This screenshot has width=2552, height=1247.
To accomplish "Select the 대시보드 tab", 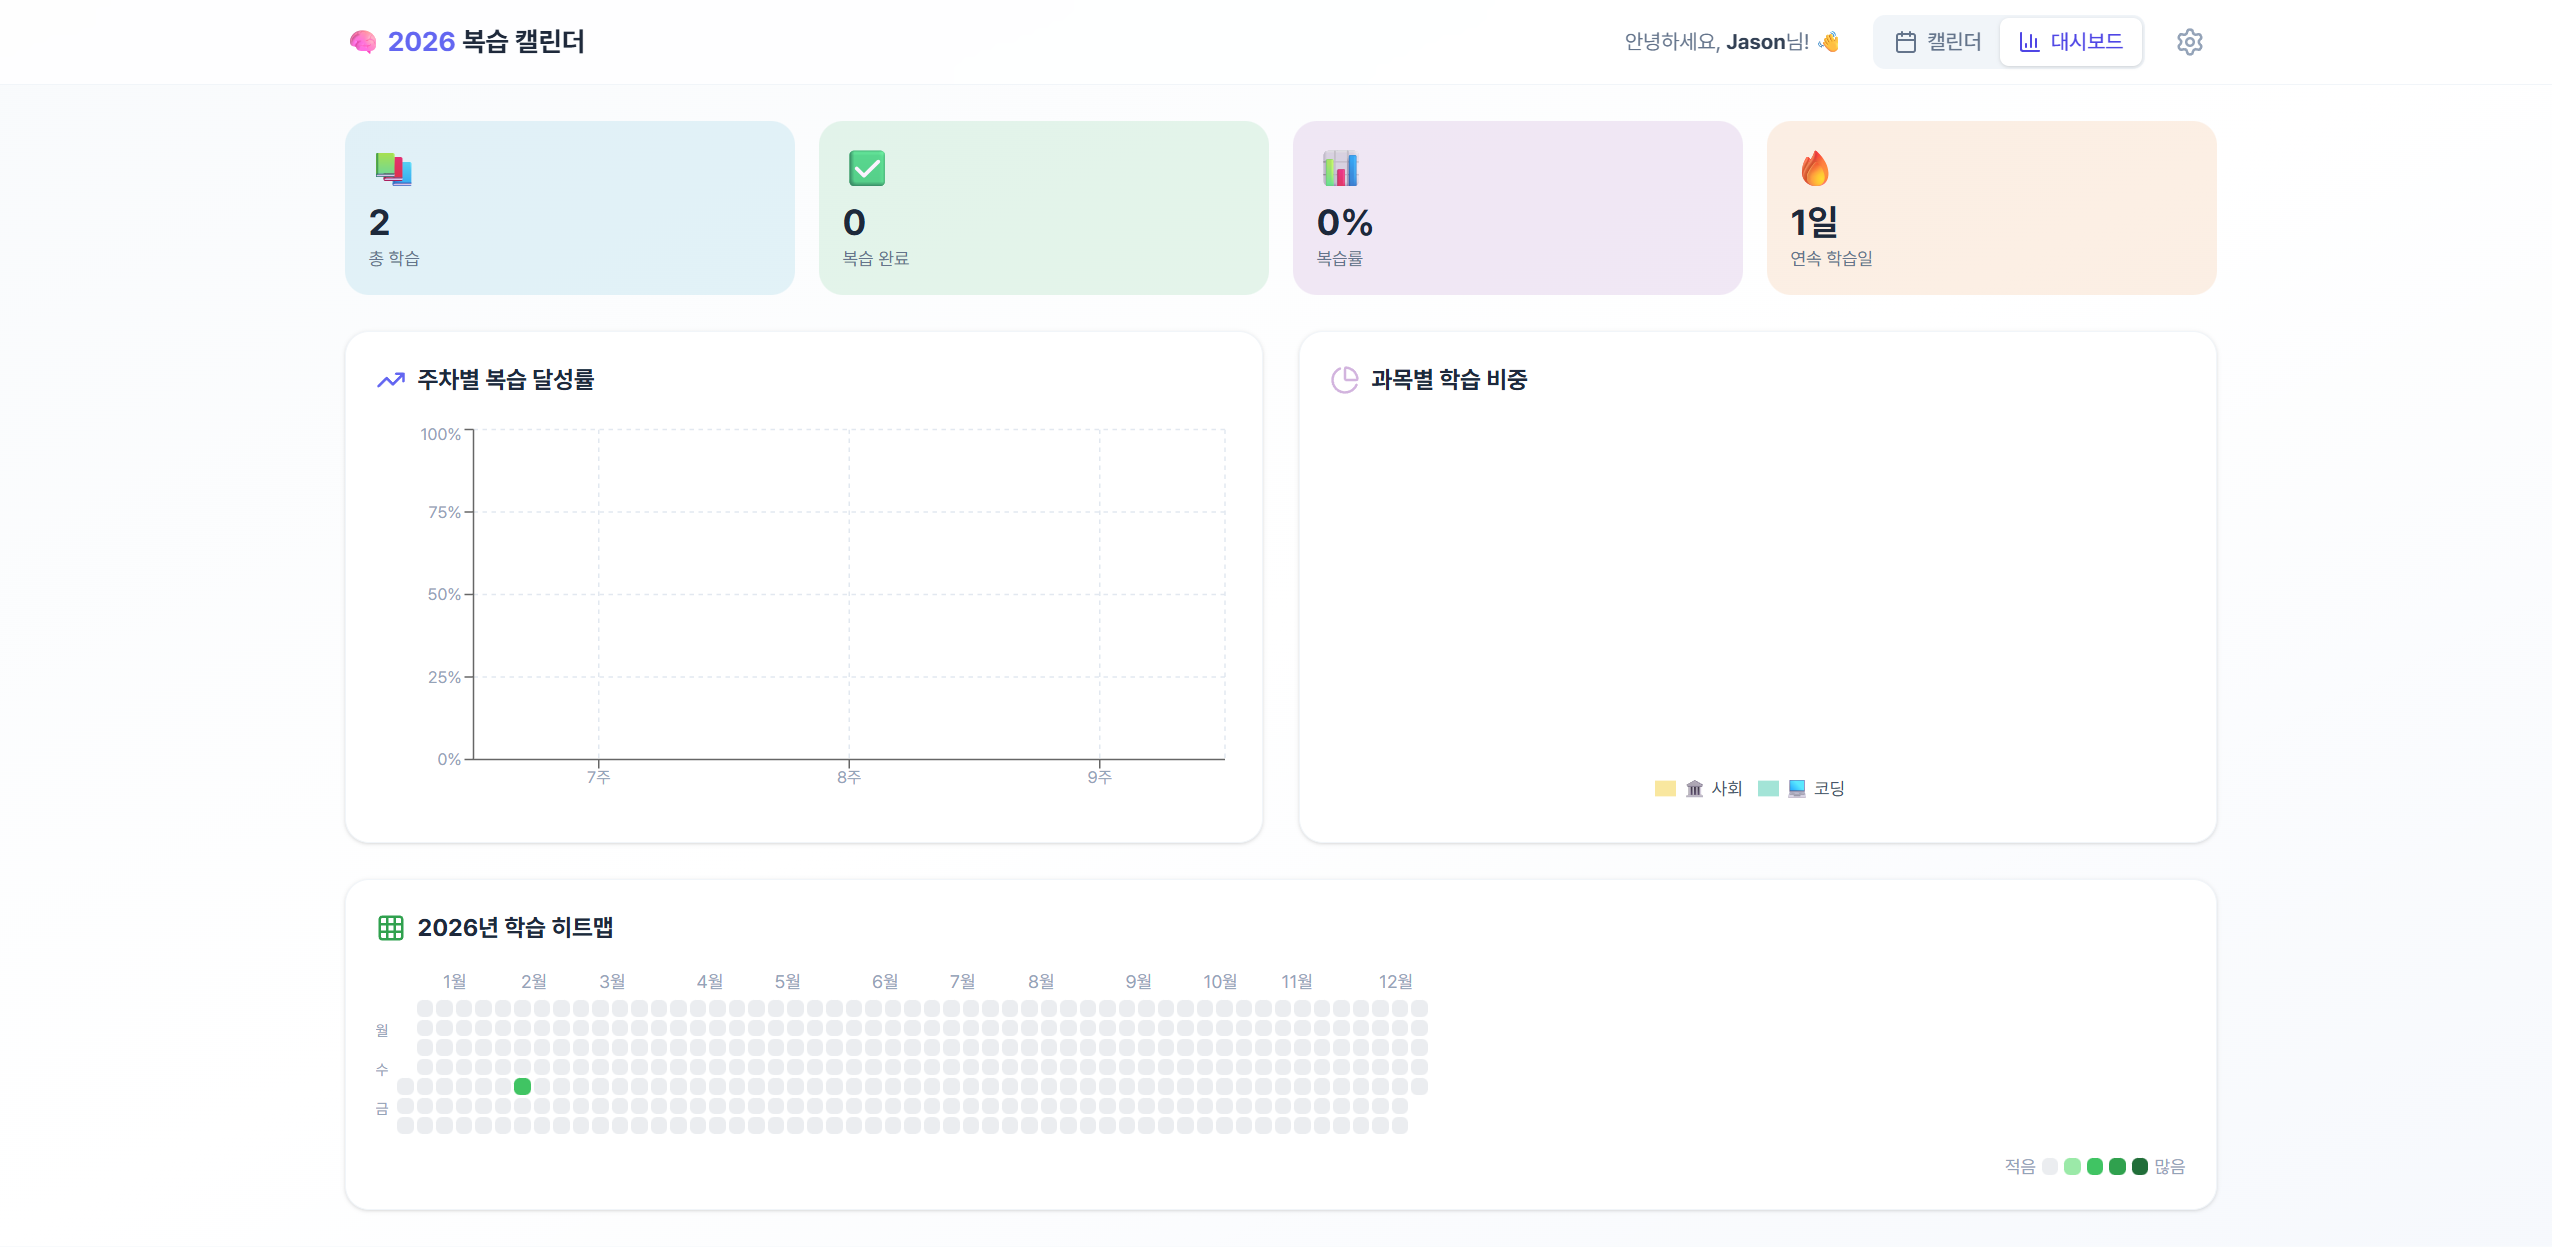I will coord(2071,42).
